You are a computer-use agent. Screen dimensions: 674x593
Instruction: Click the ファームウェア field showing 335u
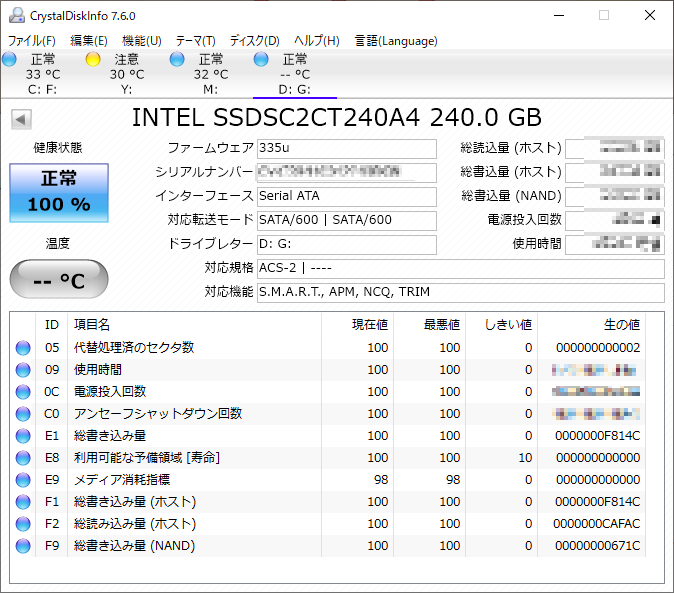point(346,148)
